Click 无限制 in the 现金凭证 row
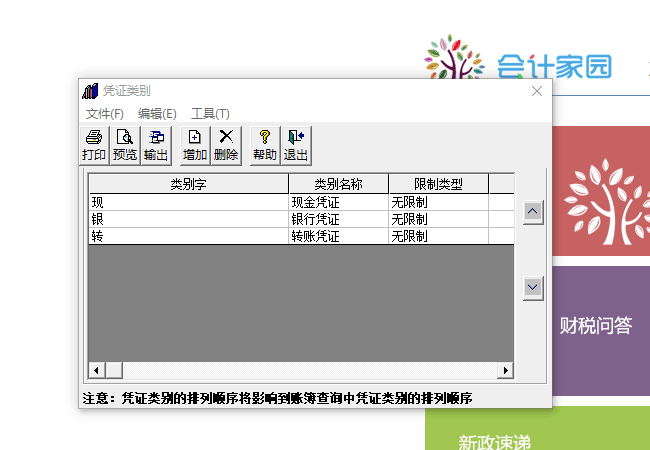The height and width of the screenshot is (450, 650). [439, 202]
